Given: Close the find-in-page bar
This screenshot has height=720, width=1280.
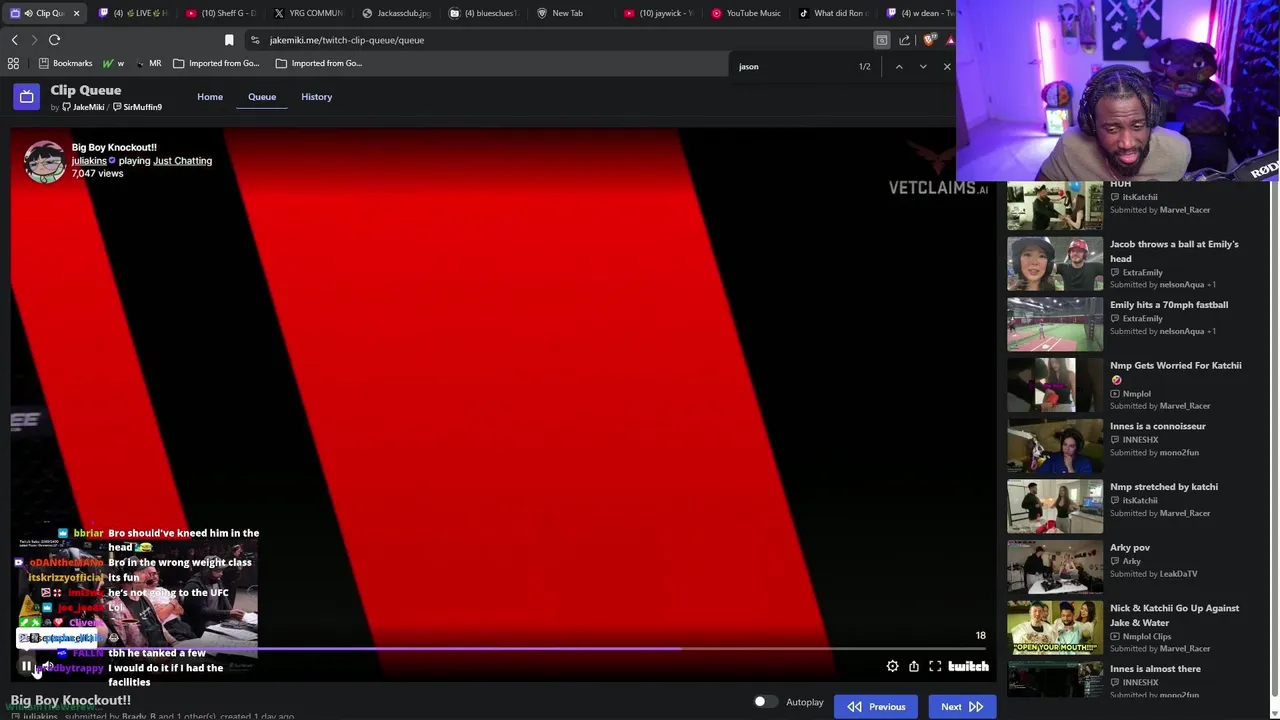Looking at the screenshot, I should (x=946, y=67).
